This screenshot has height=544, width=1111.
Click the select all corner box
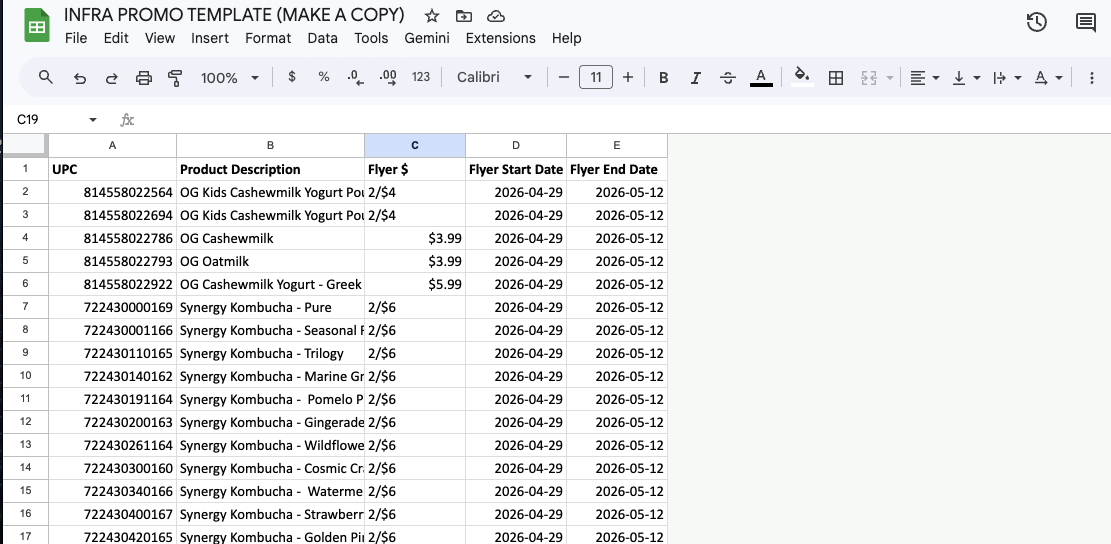click(x=26, y=145)
